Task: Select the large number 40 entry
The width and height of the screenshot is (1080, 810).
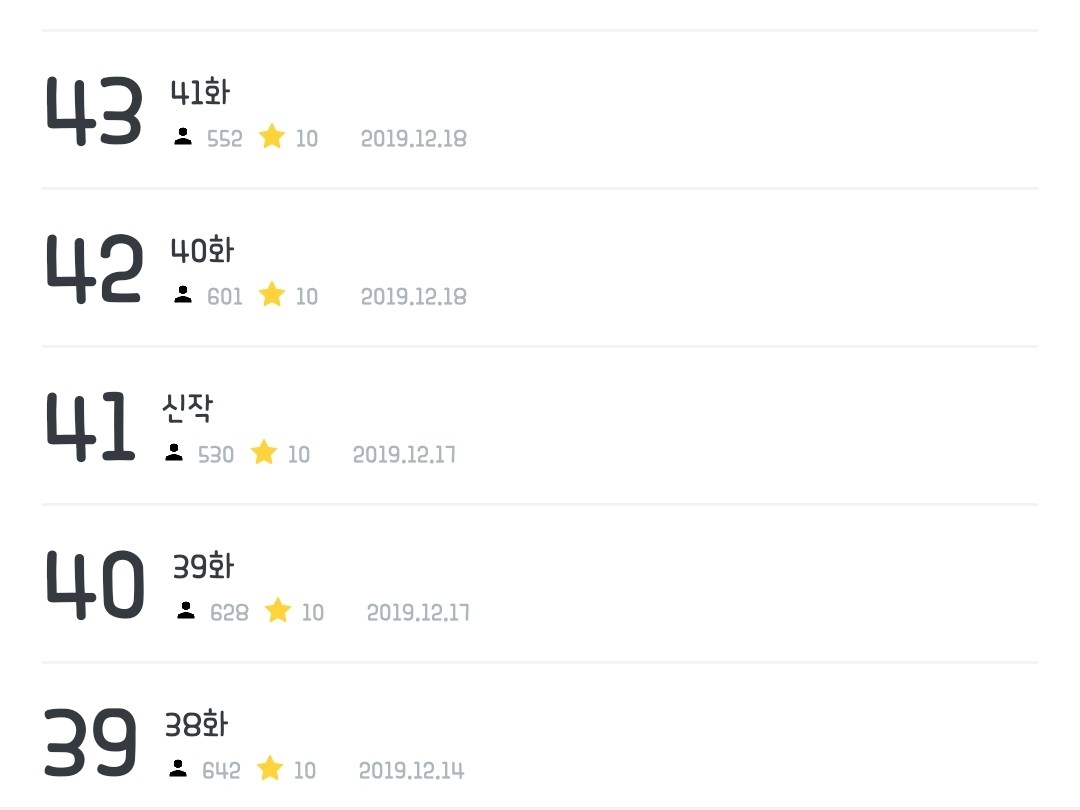Action: point(95,585)
